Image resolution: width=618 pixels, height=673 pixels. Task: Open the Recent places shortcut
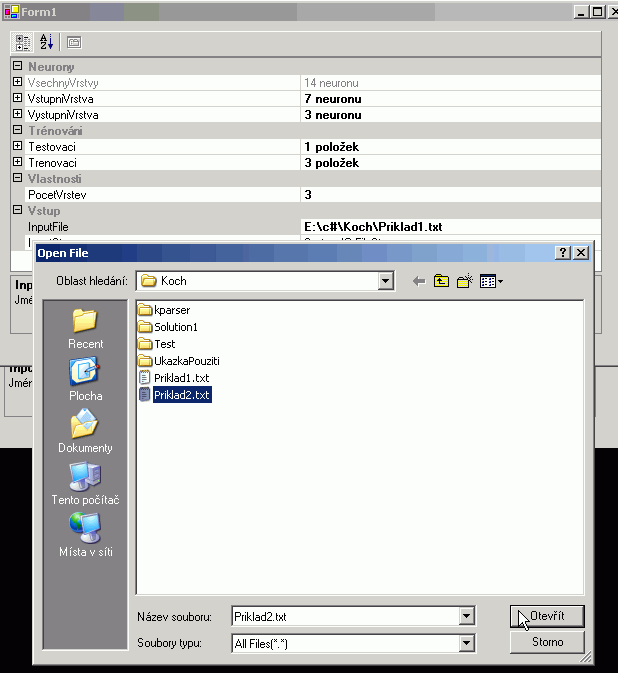coord(85,329)
